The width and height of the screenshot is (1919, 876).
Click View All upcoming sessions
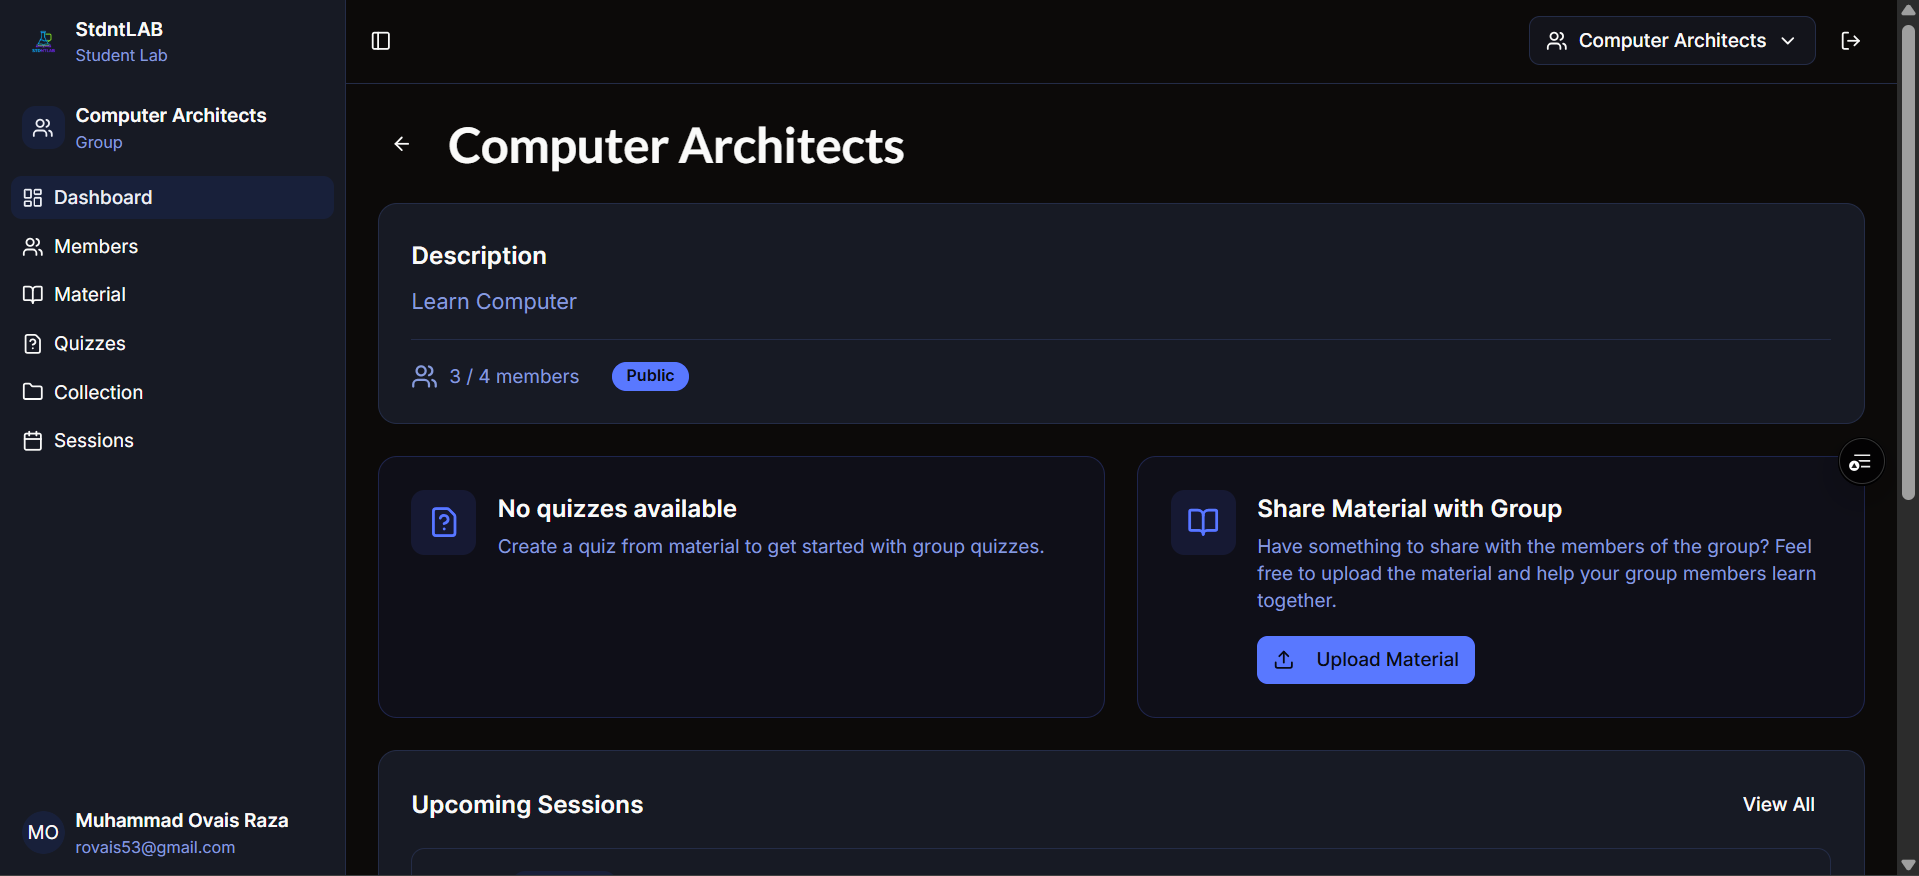click(1778, 804)
